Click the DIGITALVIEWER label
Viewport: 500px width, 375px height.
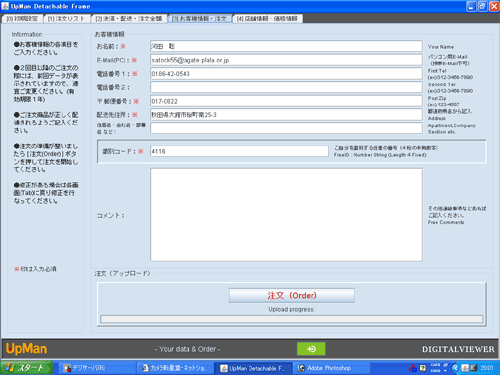tap(458, 349)
